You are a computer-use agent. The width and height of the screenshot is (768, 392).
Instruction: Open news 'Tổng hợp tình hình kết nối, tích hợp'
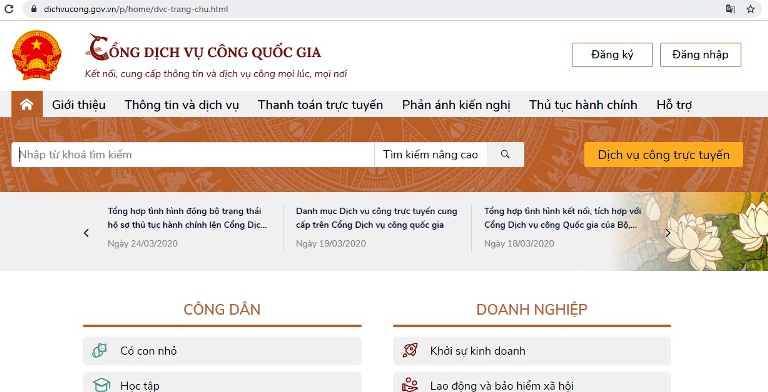pos(562,218)
